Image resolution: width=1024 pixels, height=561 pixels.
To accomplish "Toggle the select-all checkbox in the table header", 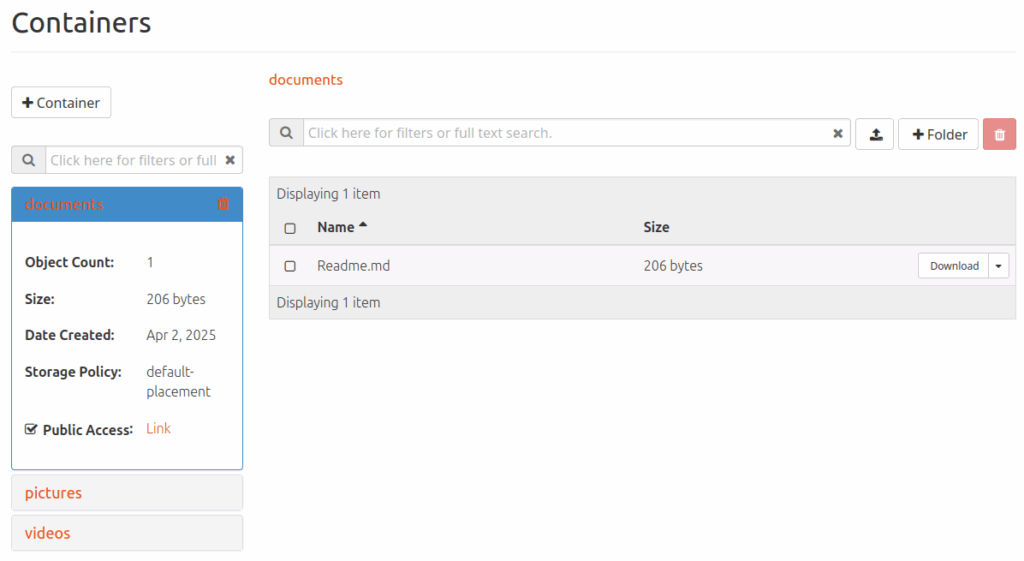I will (290, 228).
